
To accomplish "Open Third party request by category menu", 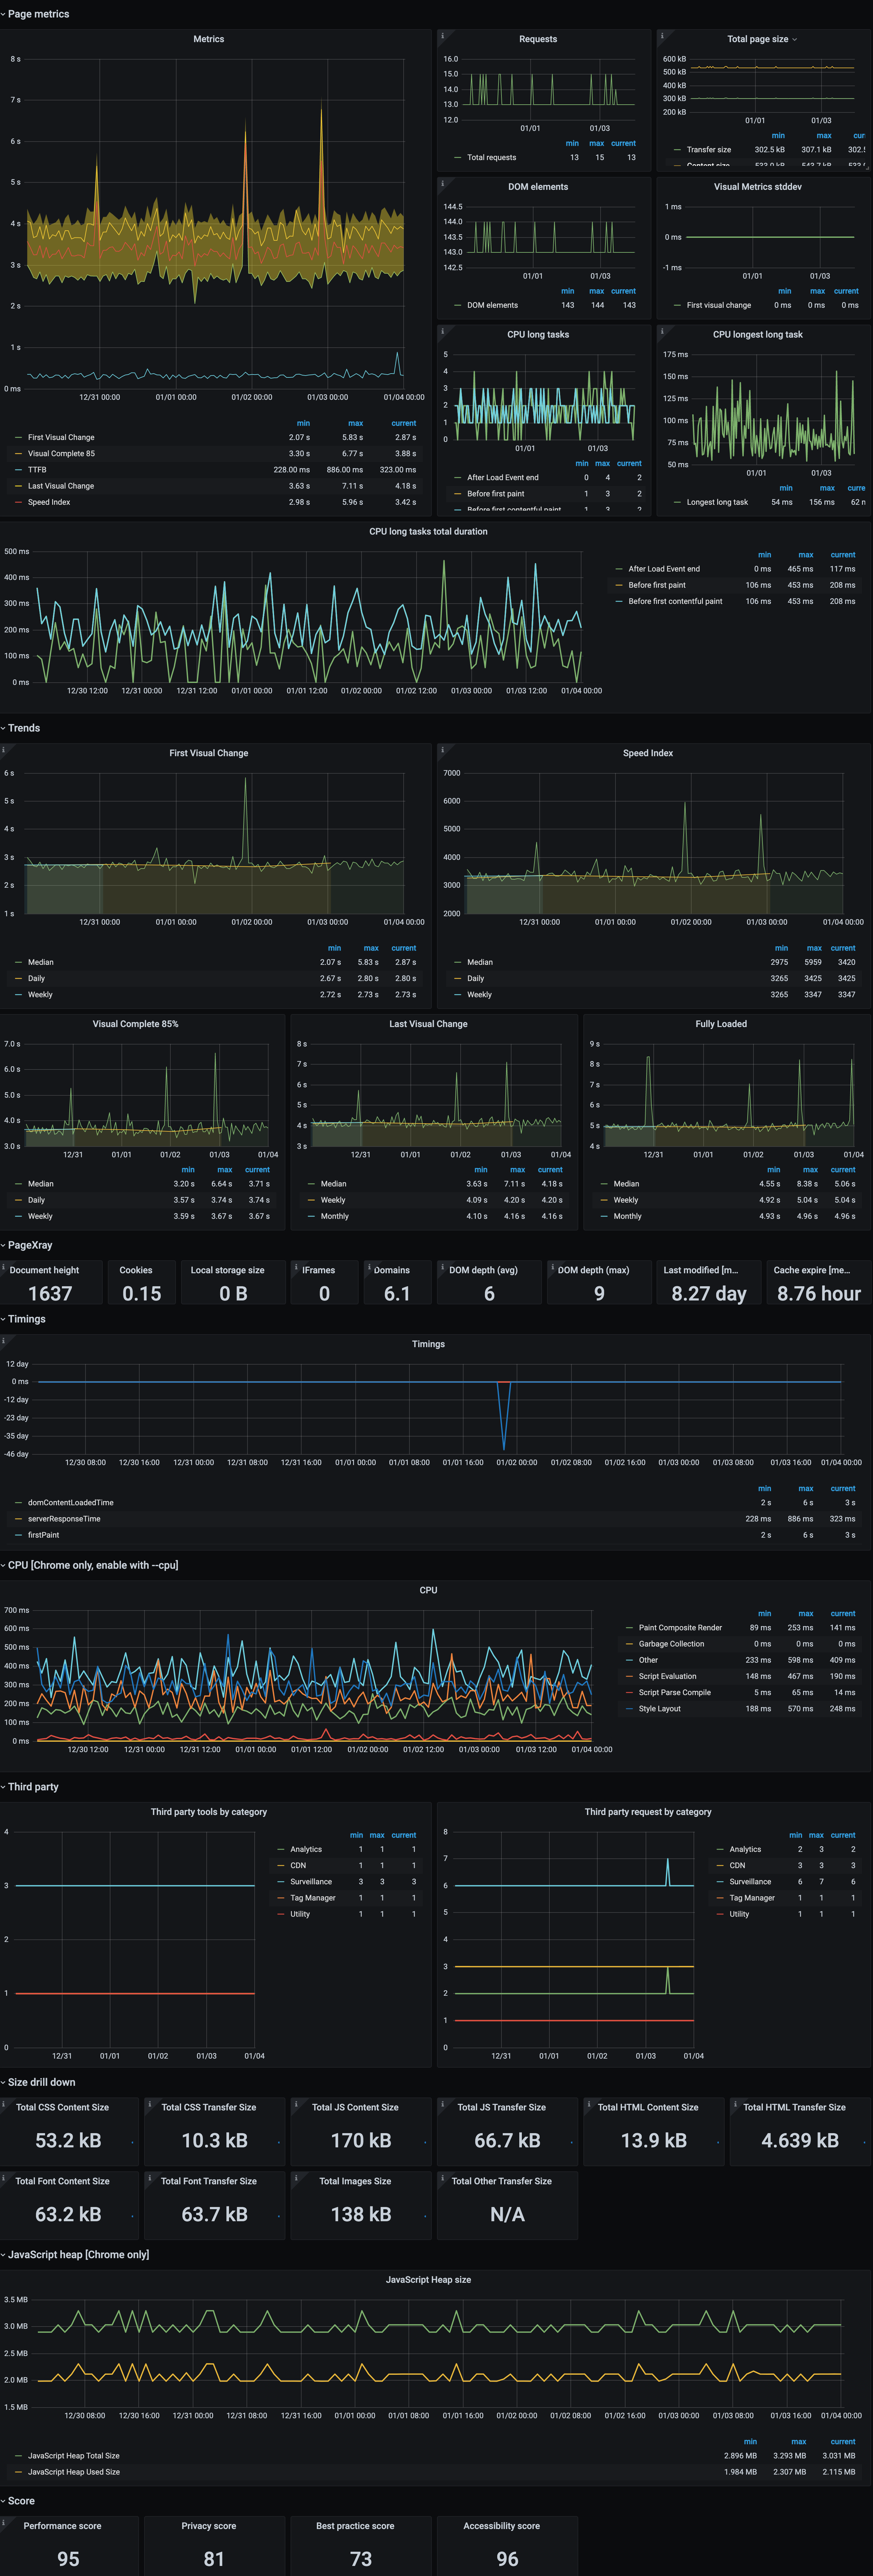I will [648, 1812].
